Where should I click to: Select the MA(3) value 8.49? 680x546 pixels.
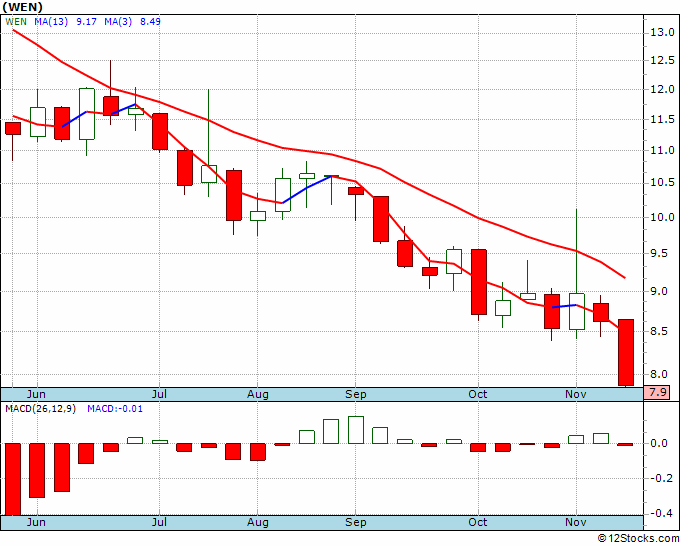150,21
